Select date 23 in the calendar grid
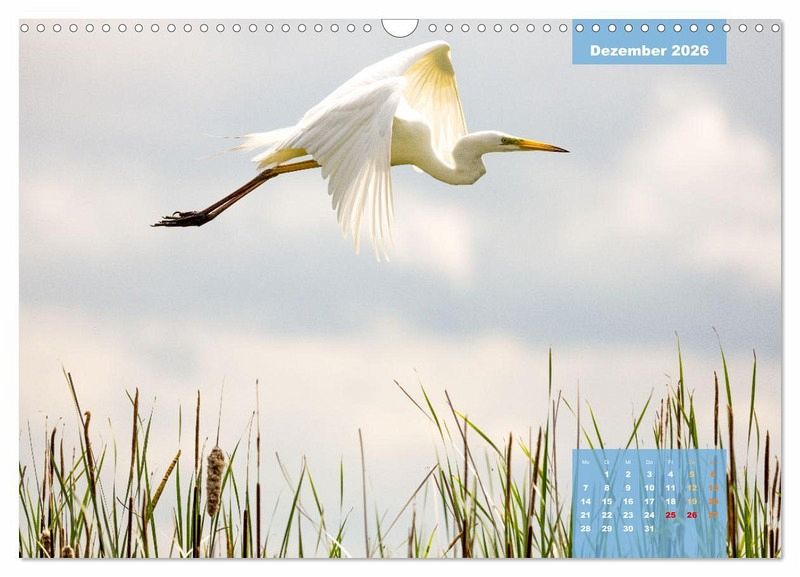 pos(628,515)
